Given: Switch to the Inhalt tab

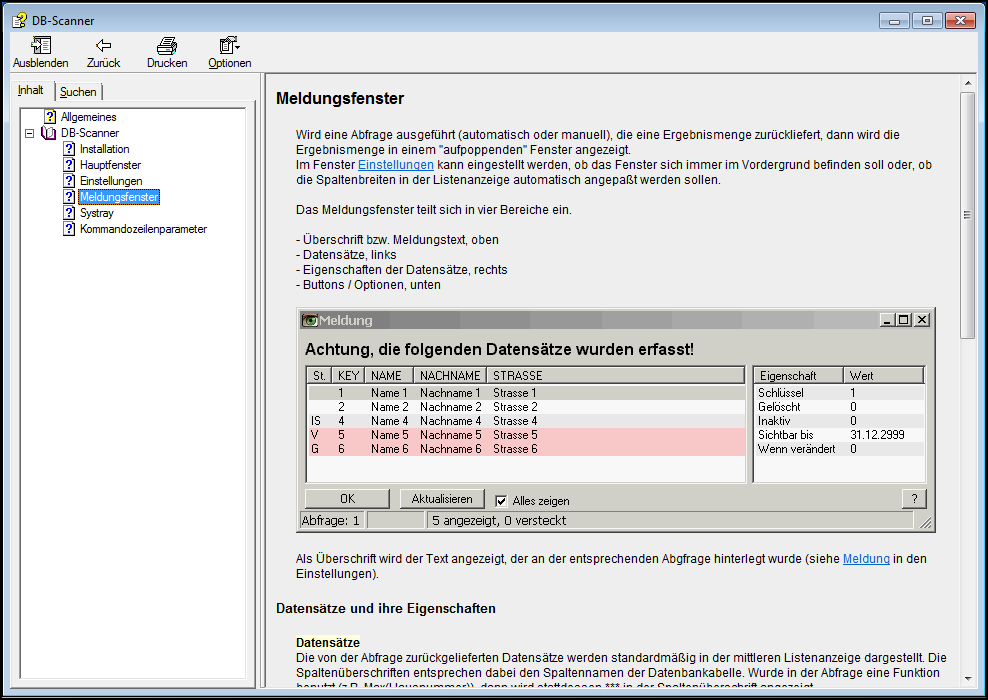Looking at the screenshot, I should tap(31, 90).
